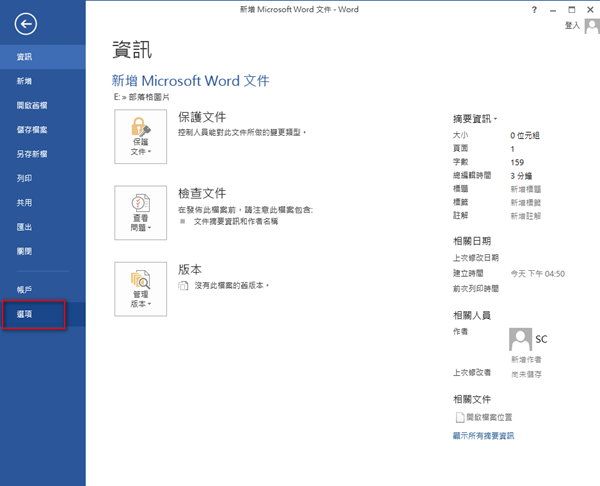Minimize the Word window

point(553,10)
